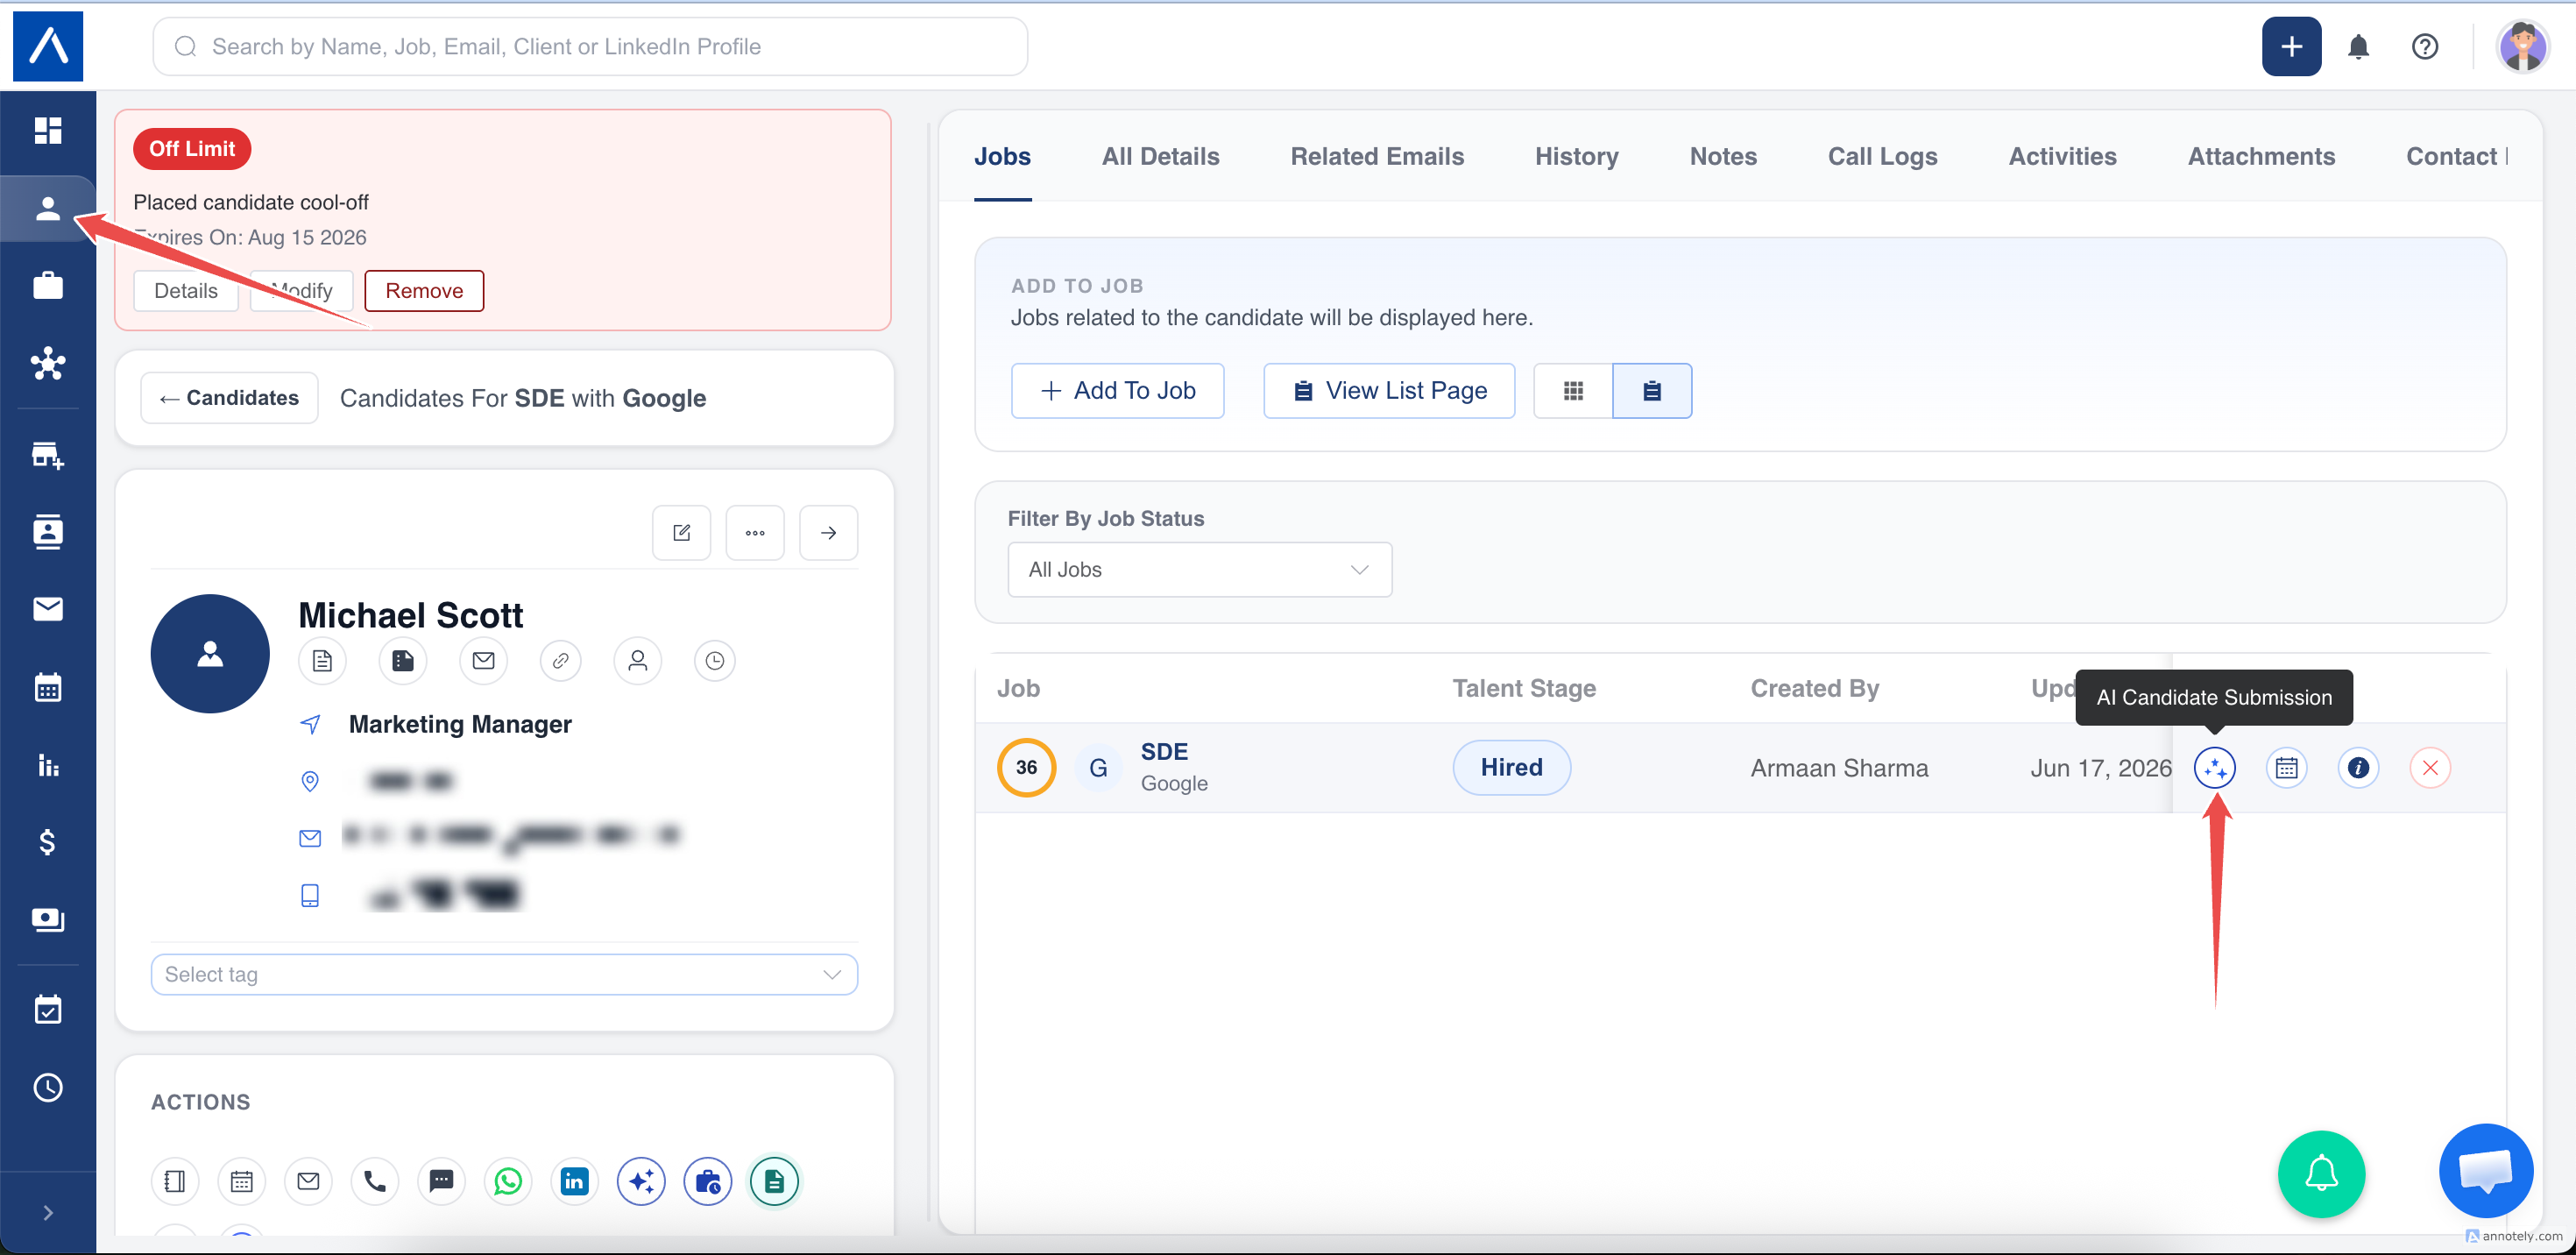Open the network hub icon in the sidebar

pyautogui.click(x=48, y=363)
